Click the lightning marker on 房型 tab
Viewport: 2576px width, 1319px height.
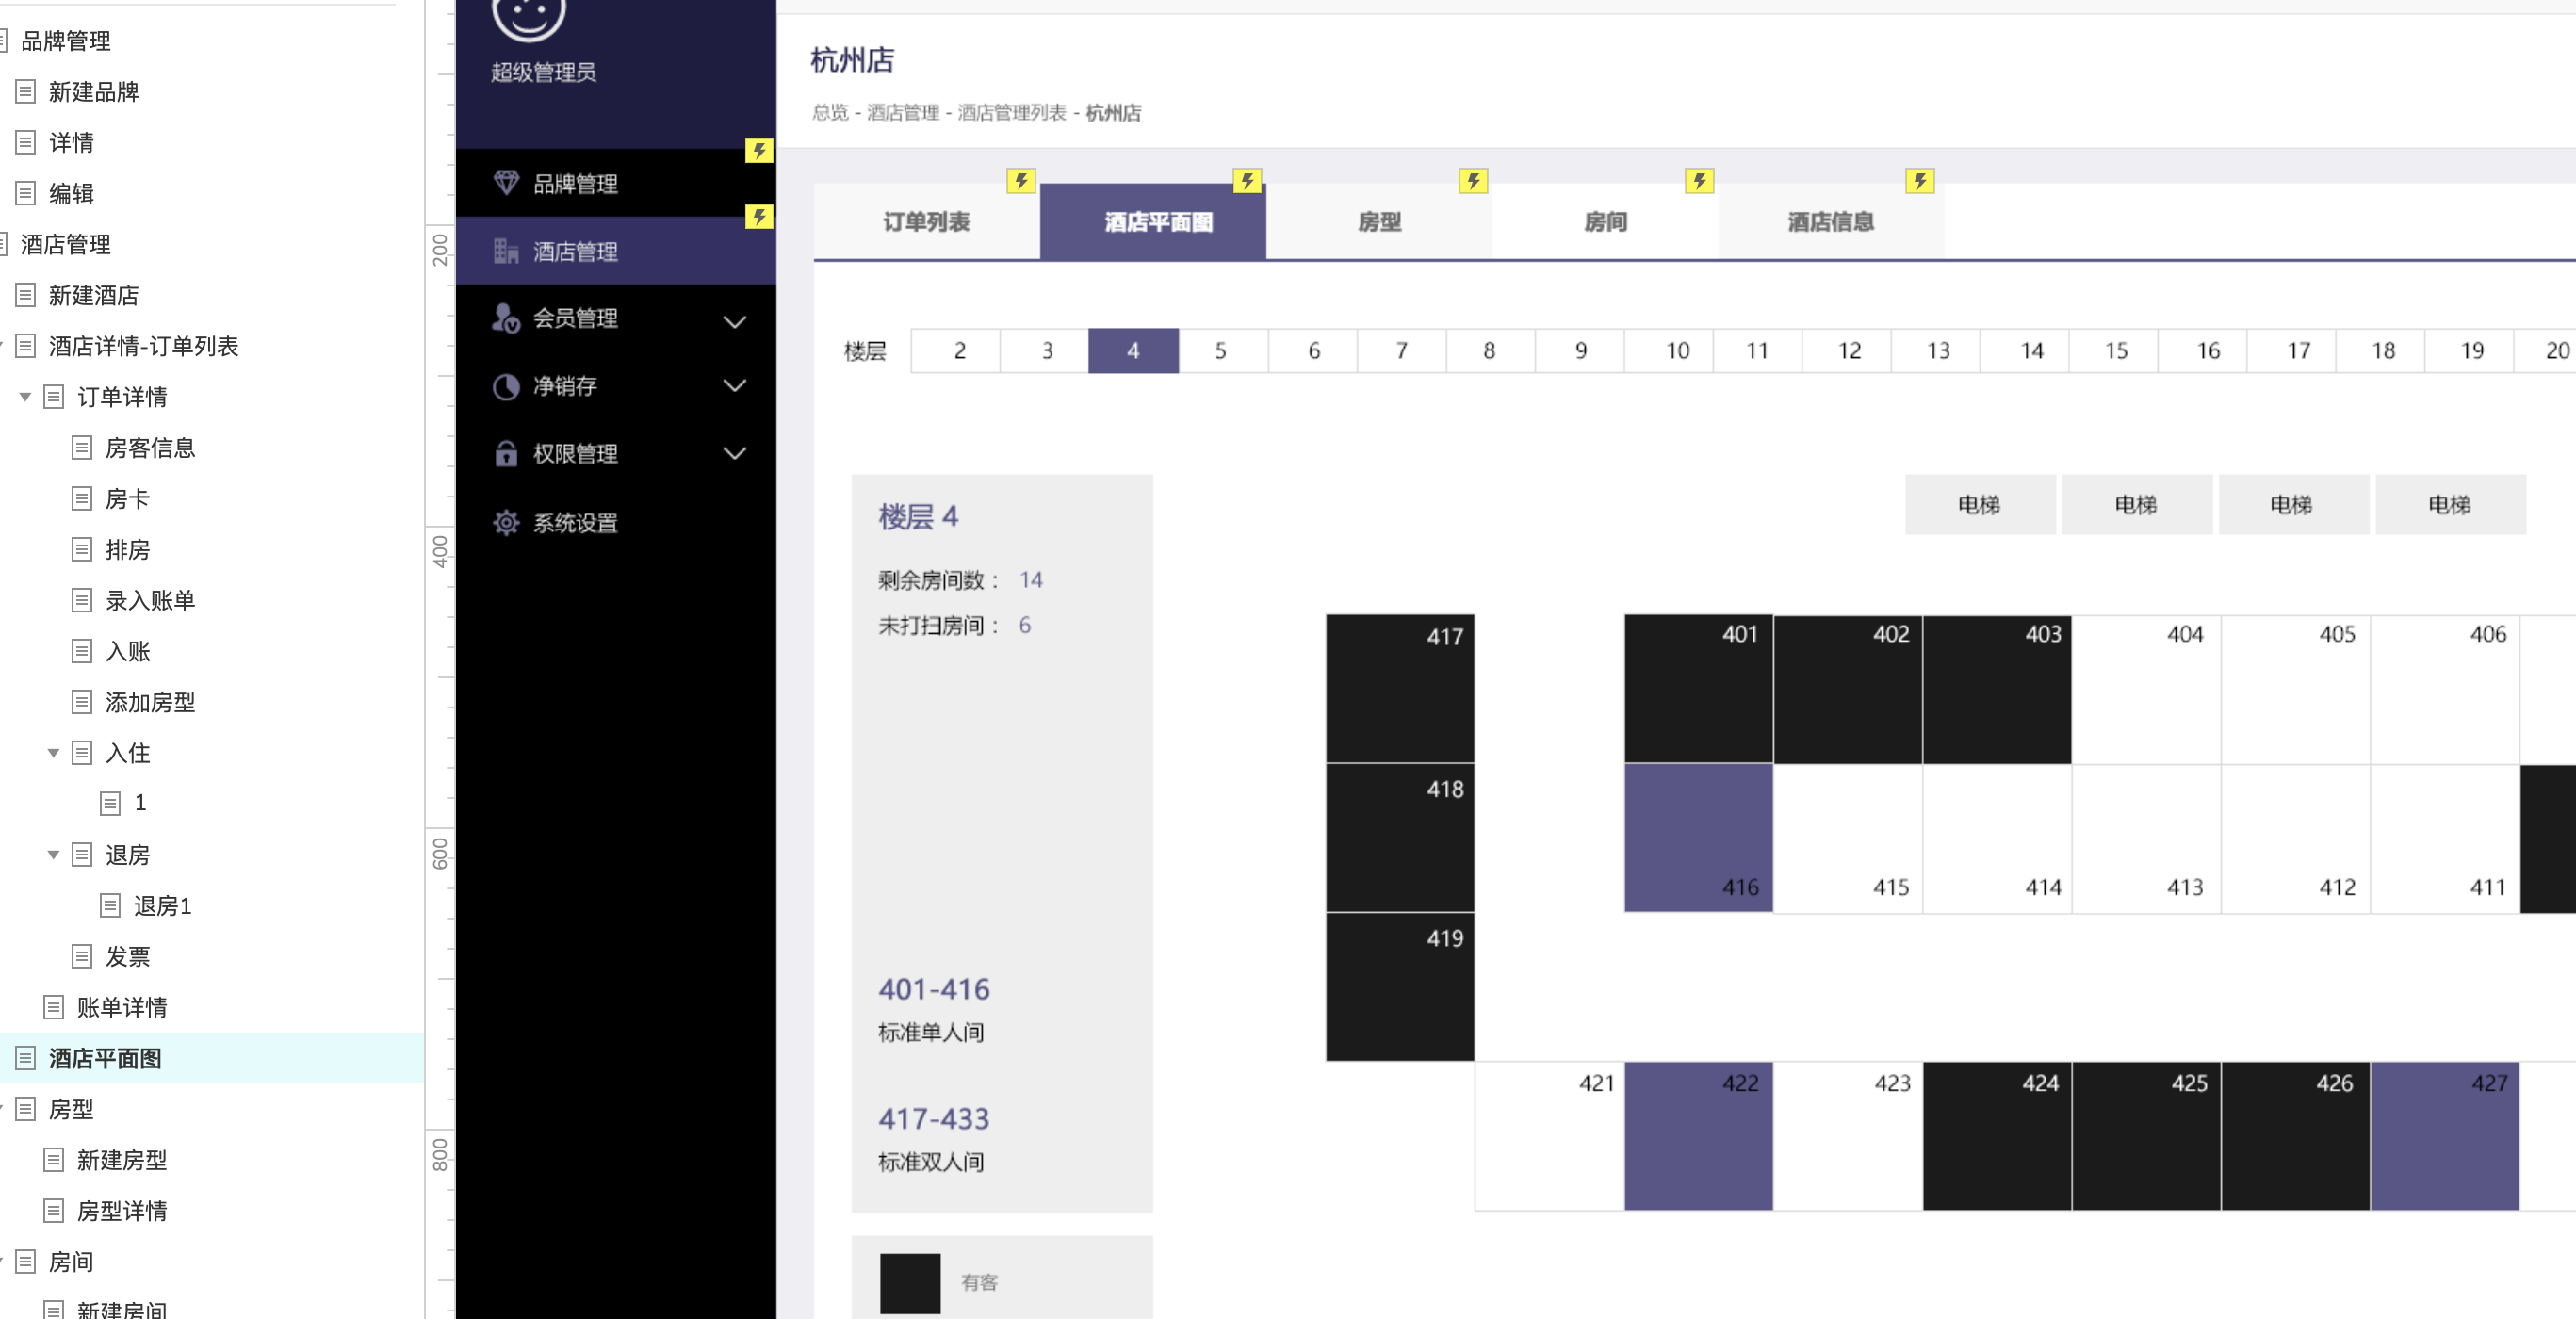pos(1473,181)
